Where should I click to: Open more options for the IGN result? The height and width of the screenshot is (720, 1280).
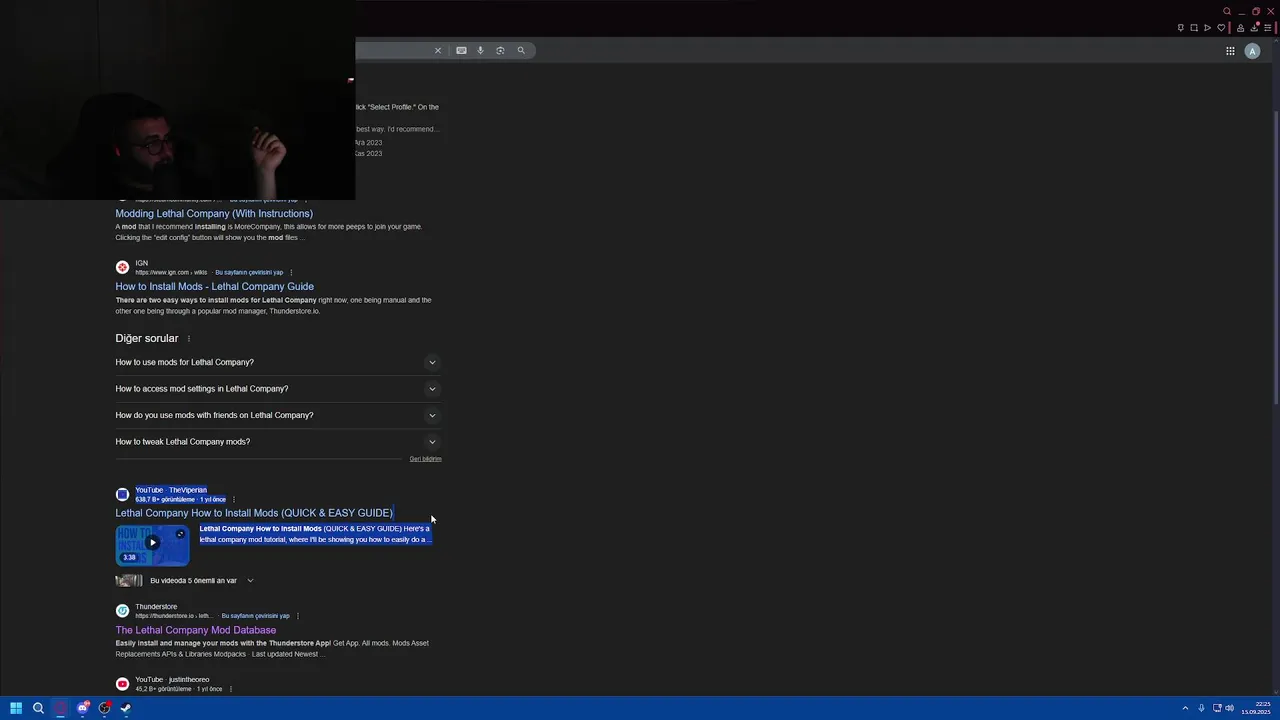coord(292,272)
